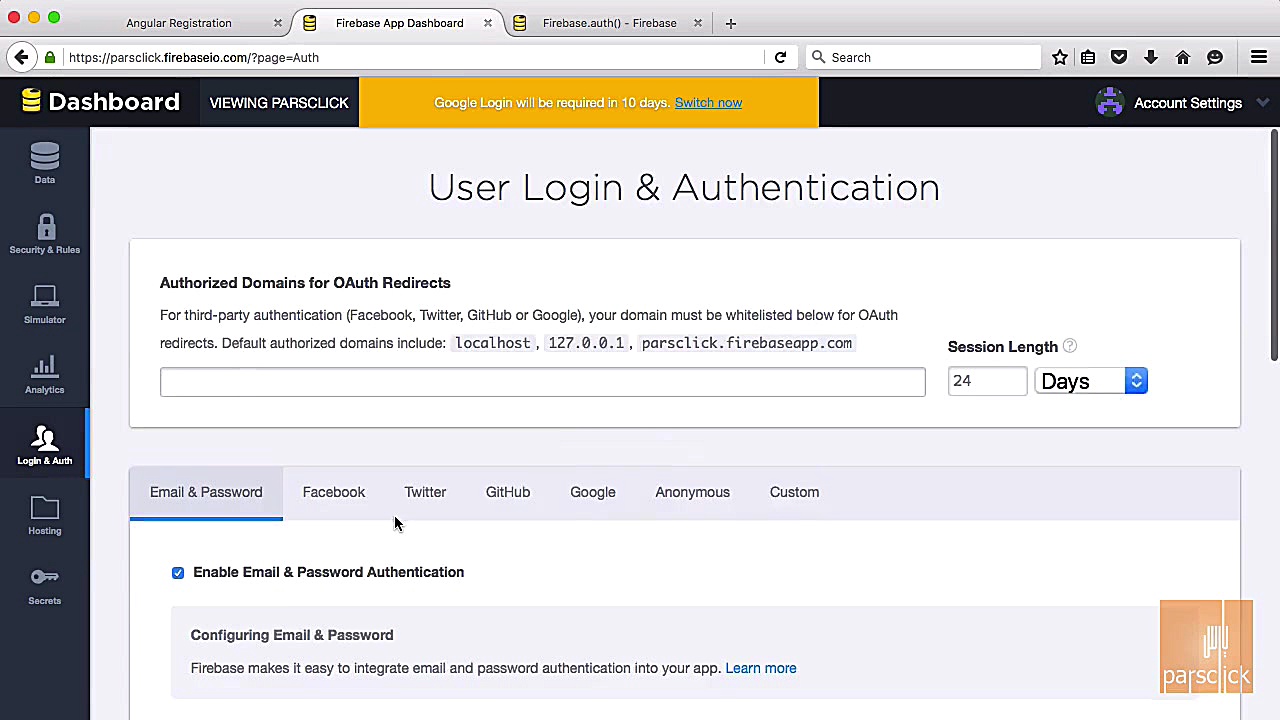Open the Simulator laptop icon
Screen dimensions: 1280x720
[45, 297]
